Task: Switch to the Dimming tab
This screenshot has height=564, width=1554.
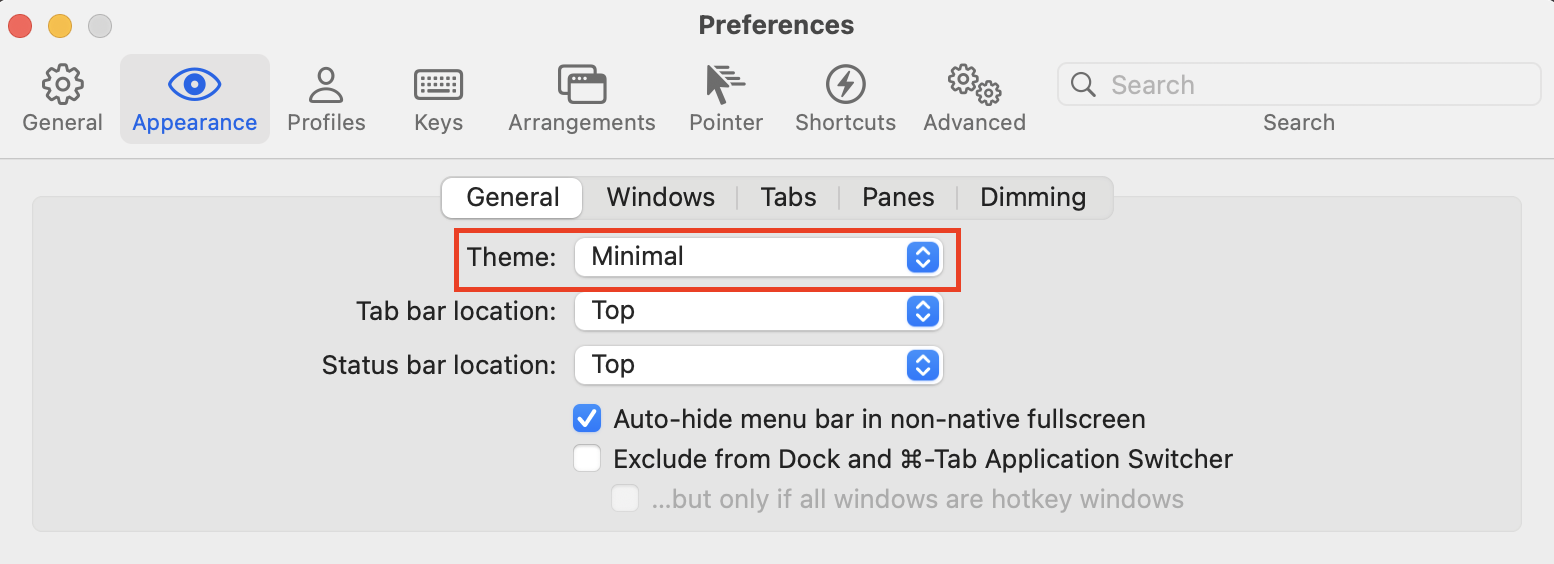Action: 1033,197
